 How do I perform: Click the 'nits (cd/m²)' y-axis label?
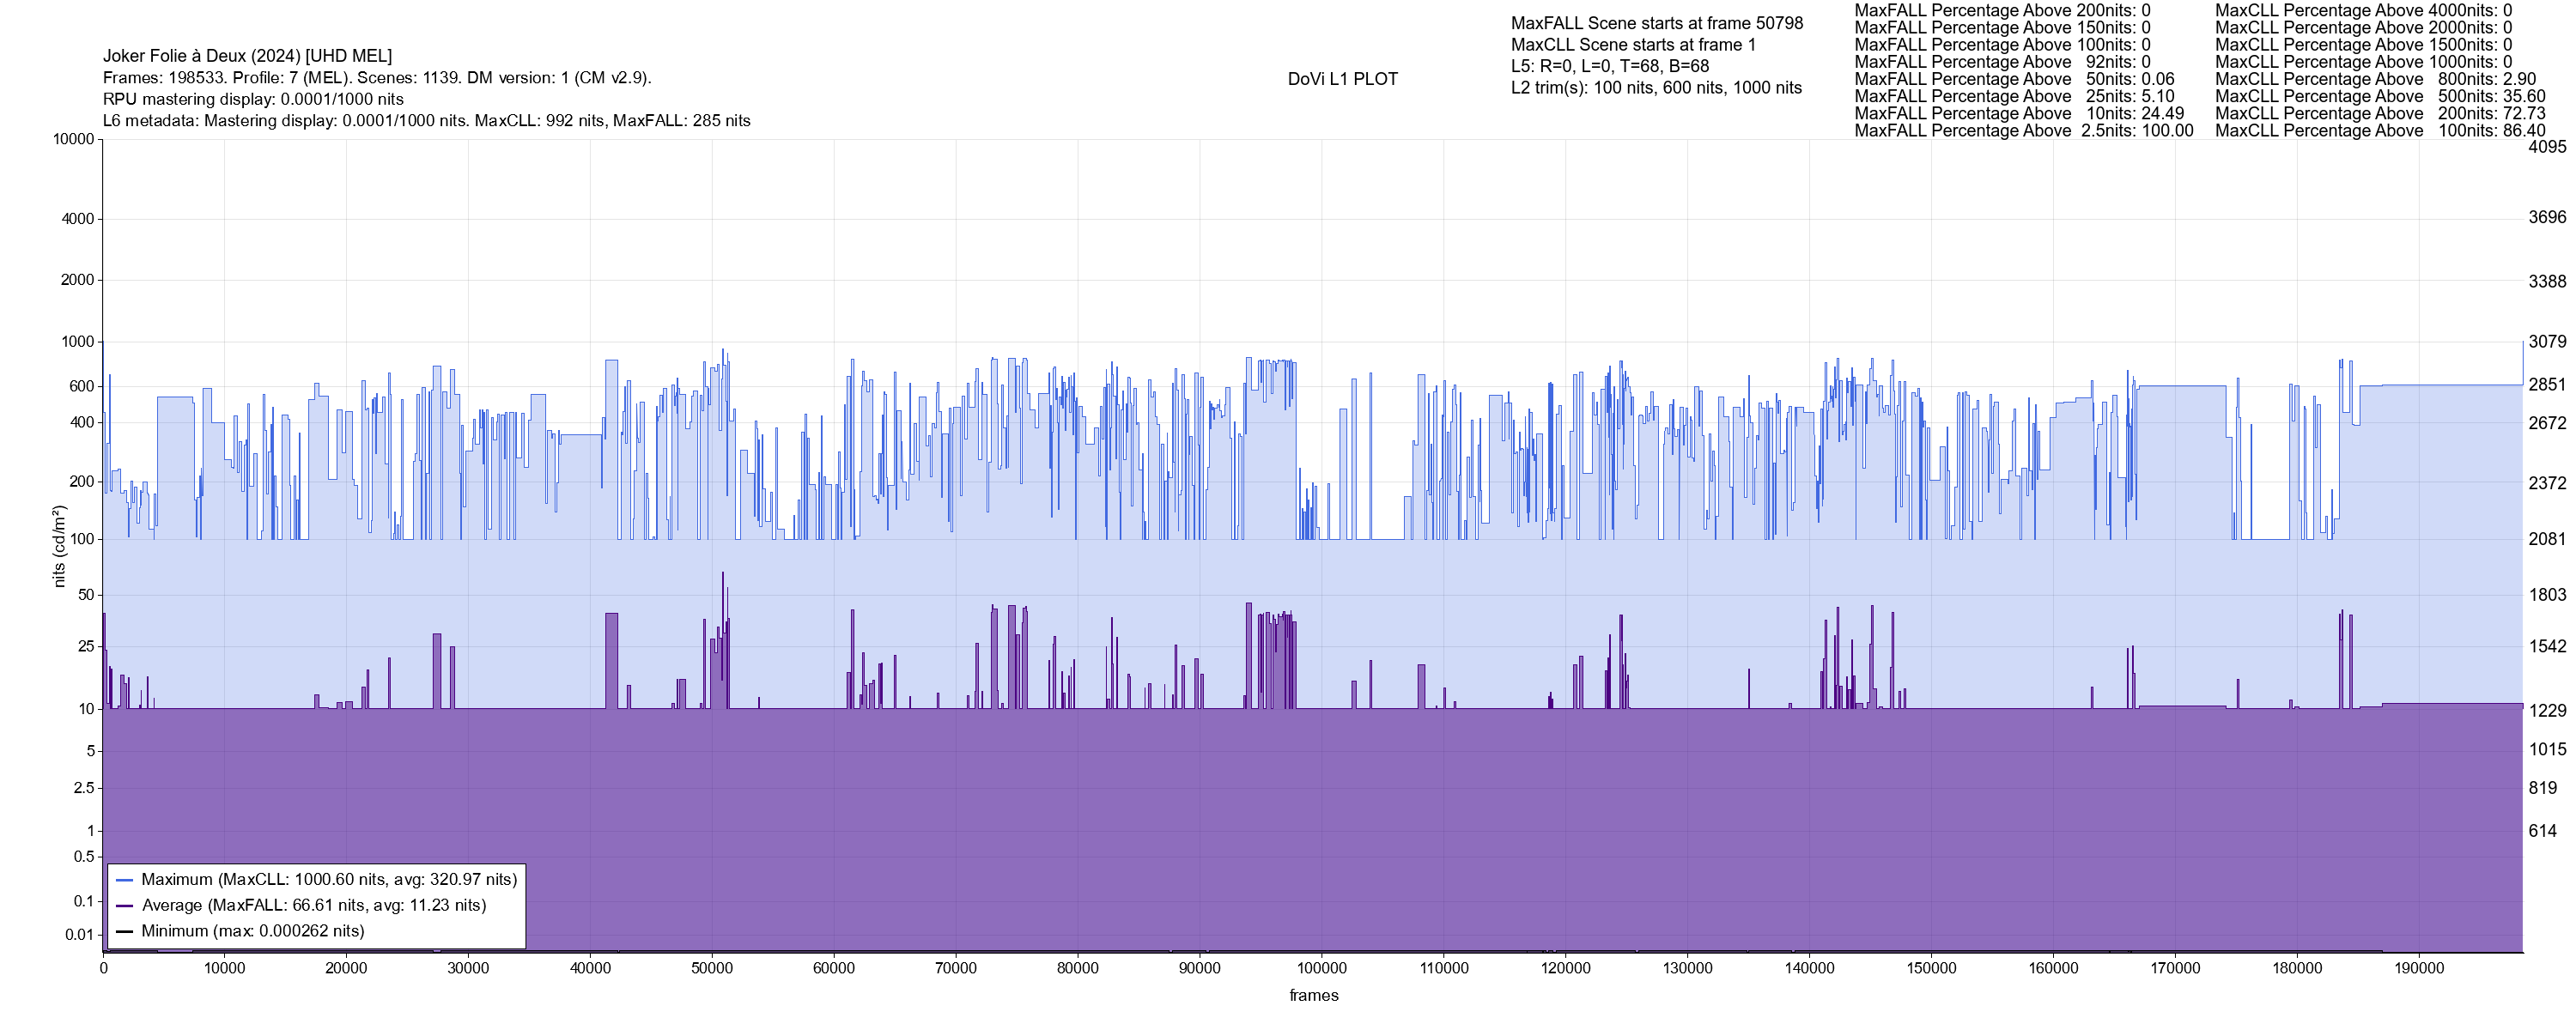point(59,546)
